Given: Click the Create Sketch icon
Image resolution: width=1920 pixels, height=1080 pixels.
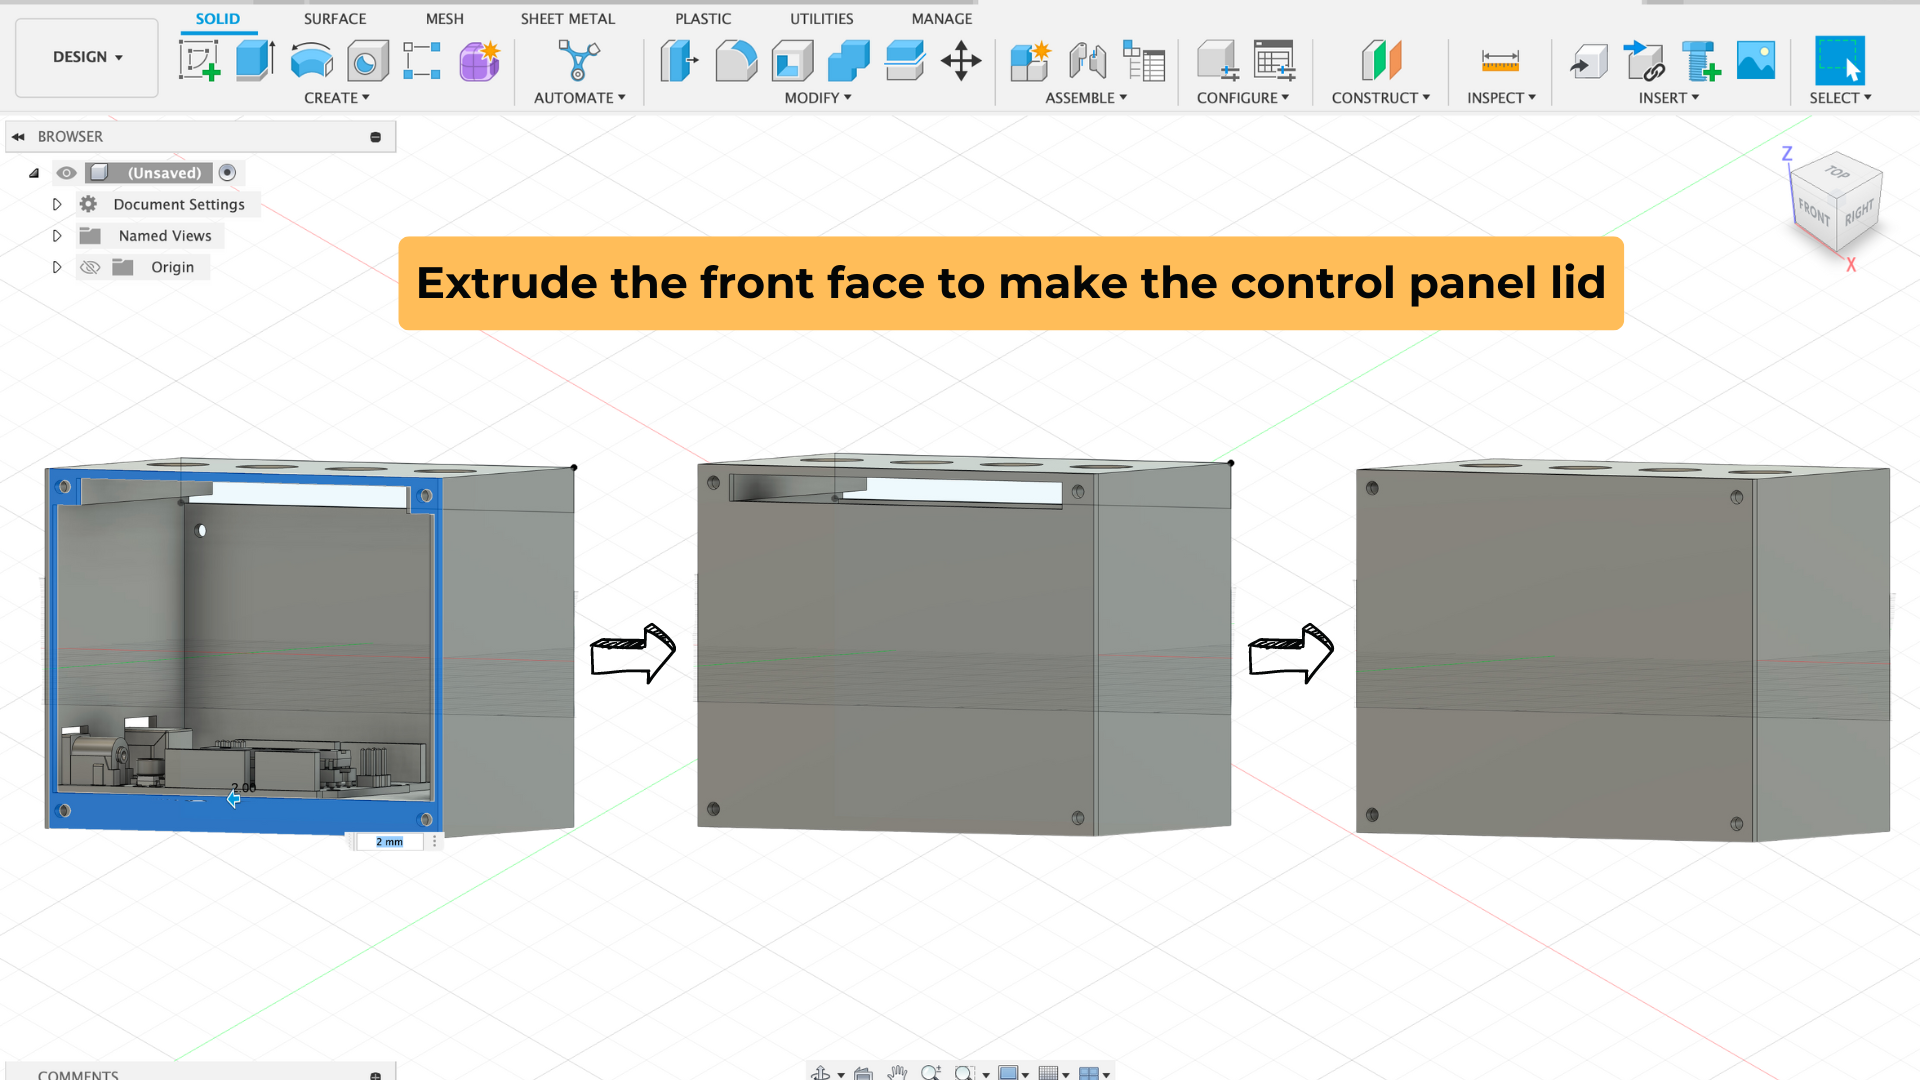Looking at the screenshot, I should click(x=199, y=60).
